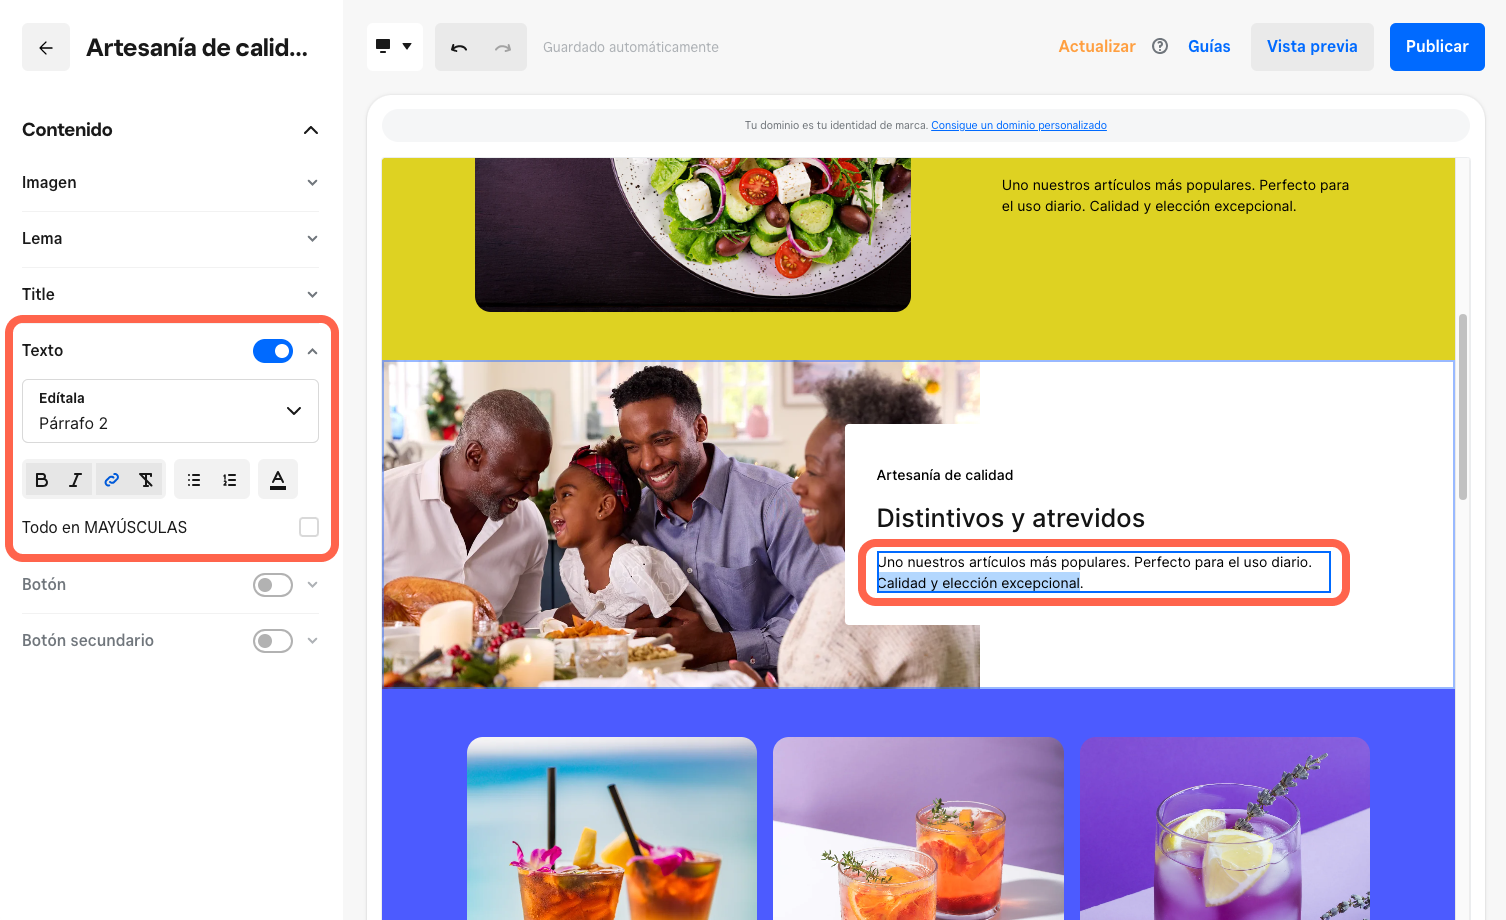Screen dimensions: 1506x920
Task: Expand the Imagen section
Action: click(x=312, y=183)
